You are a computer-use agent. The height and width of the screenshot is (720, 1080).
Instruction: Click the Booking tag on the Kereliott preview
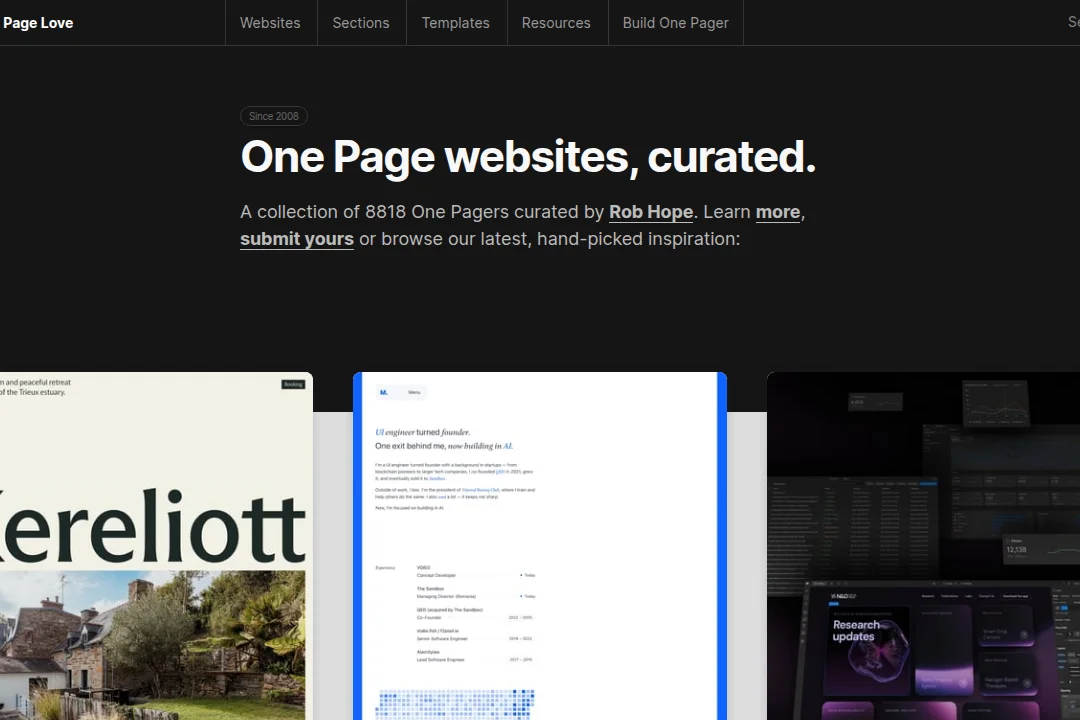pyautogui.click(x=293, y=384)
